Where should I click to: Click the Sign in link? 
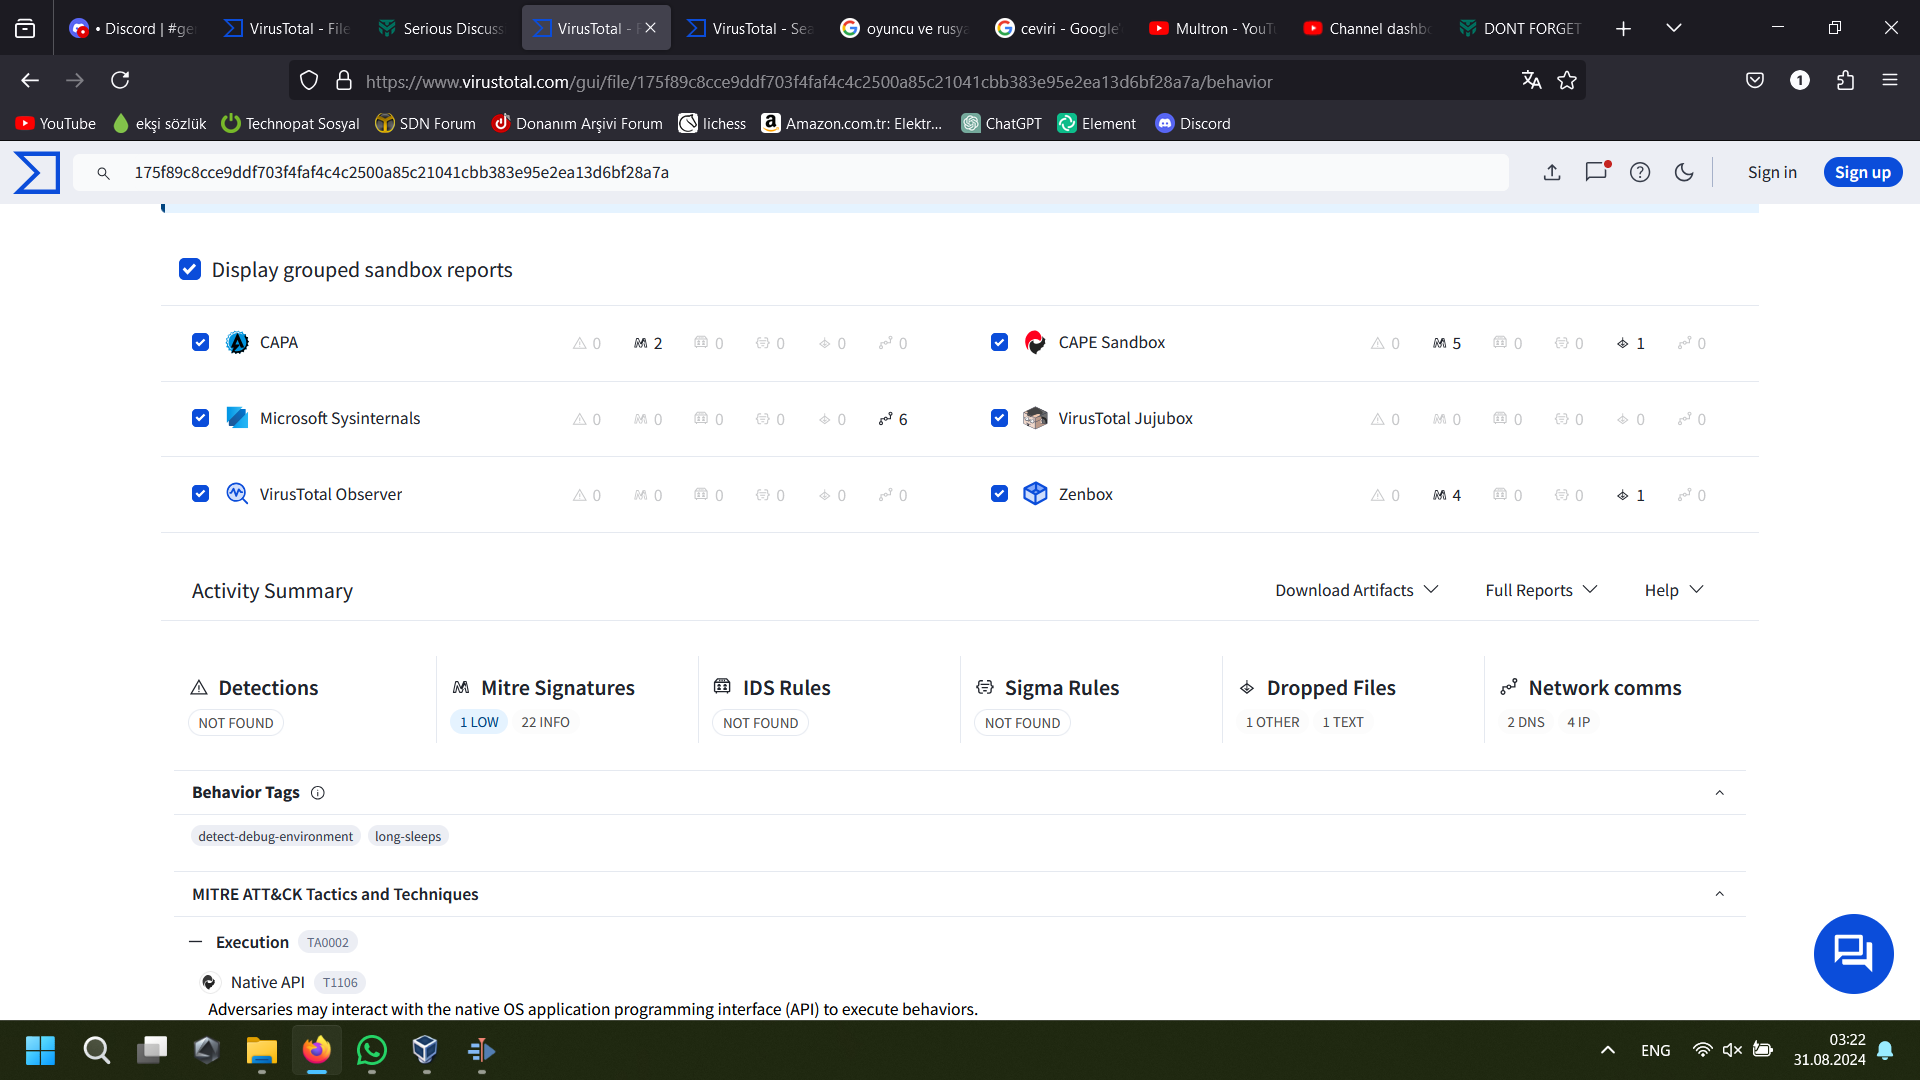click(1772, 172)
